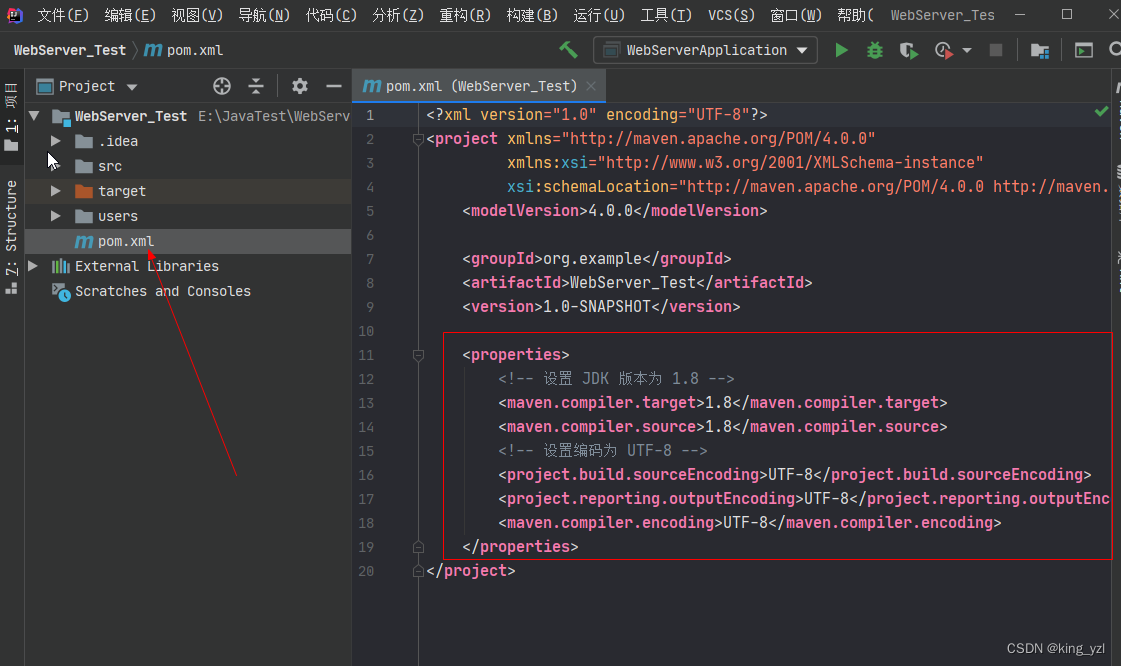Click the run anything window icon
This screenshot has height=666, width=1121.
click(1084, 50)
